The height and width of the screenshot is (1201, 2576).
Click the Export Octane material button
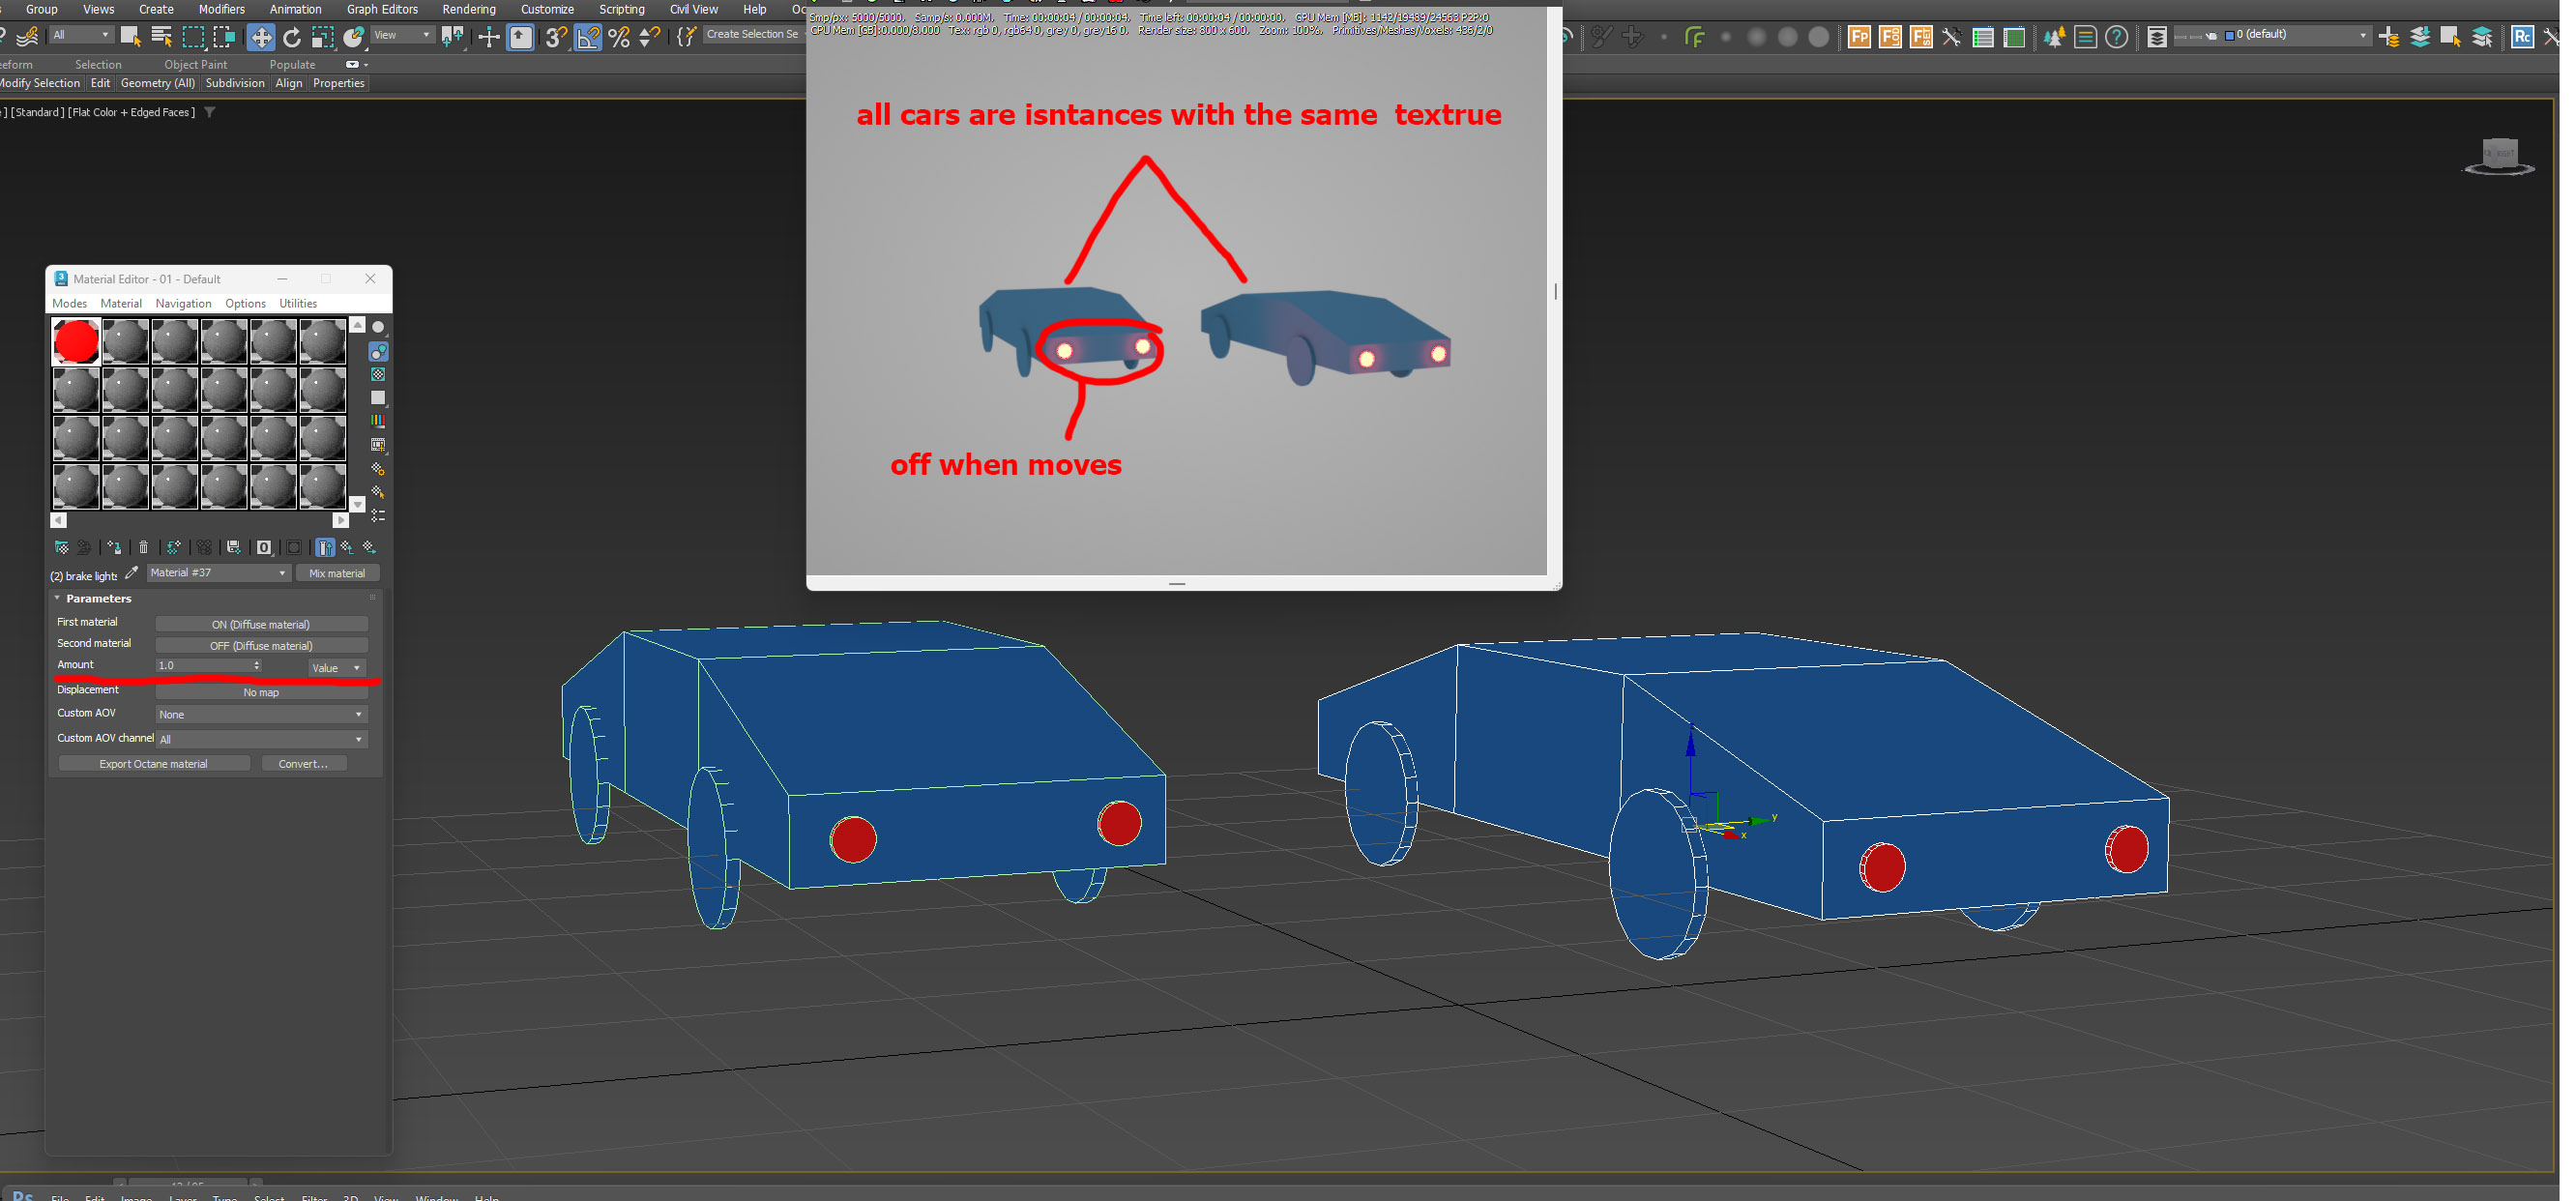[153, 764]
